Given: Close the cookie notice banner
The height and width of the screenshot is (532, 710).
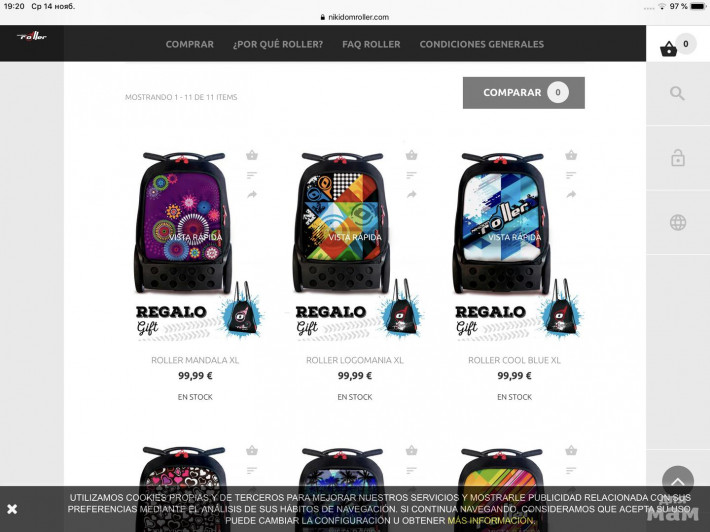Looking at the screenshot, I should pos(12,509).
